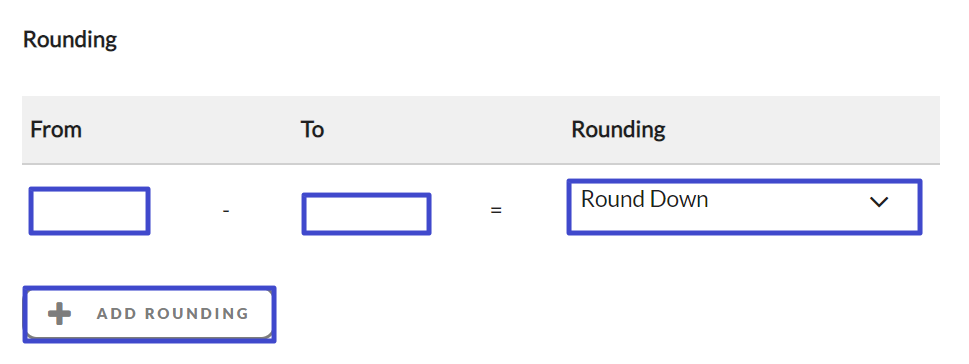The image size is (969, 364).
Task: Click the dash separator between fields
Action: (x=226, y=211)
